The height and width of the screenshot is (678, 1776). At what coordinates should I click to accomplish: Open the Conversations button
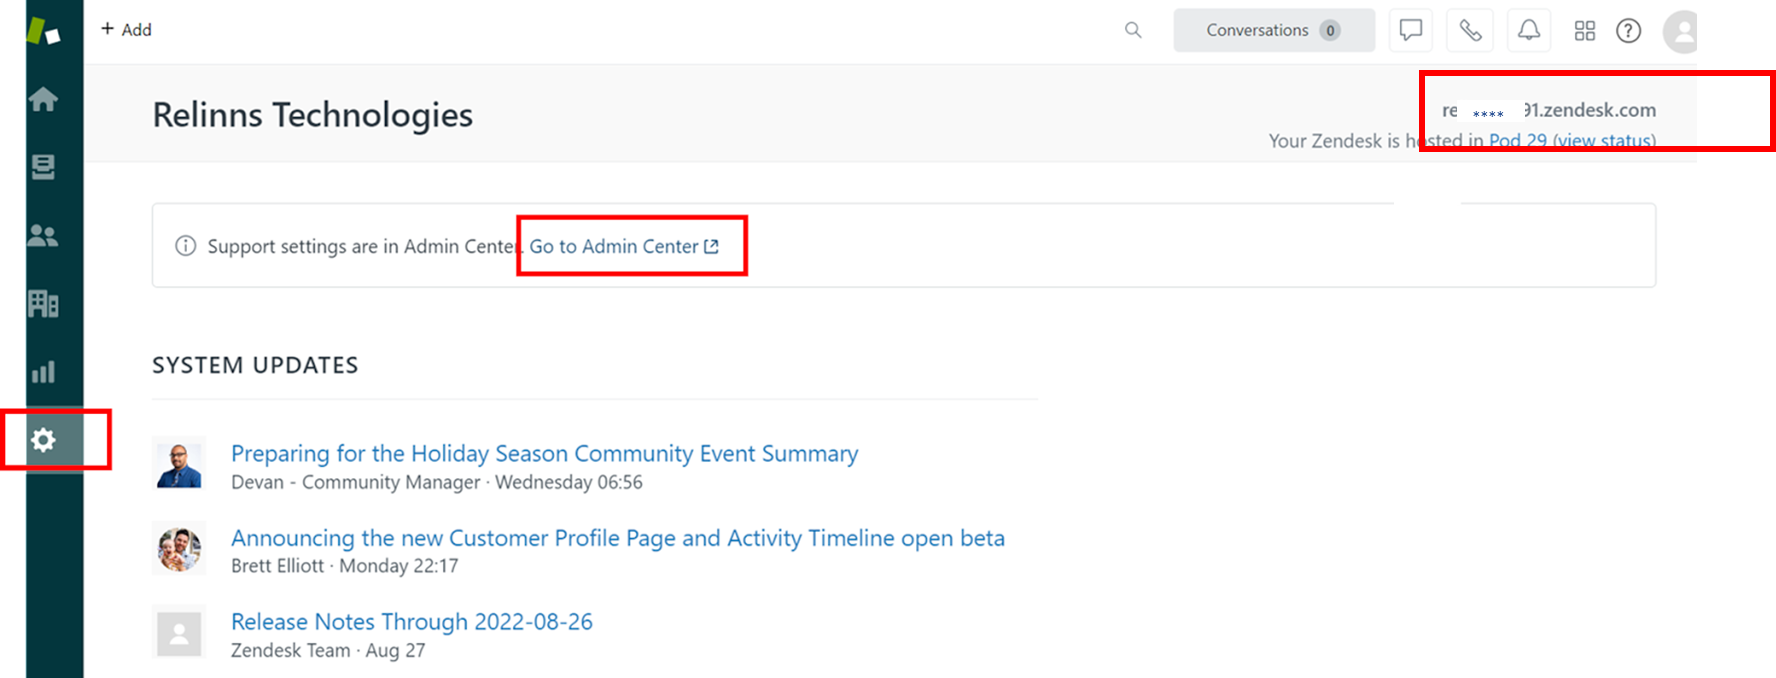(1273, 30)
